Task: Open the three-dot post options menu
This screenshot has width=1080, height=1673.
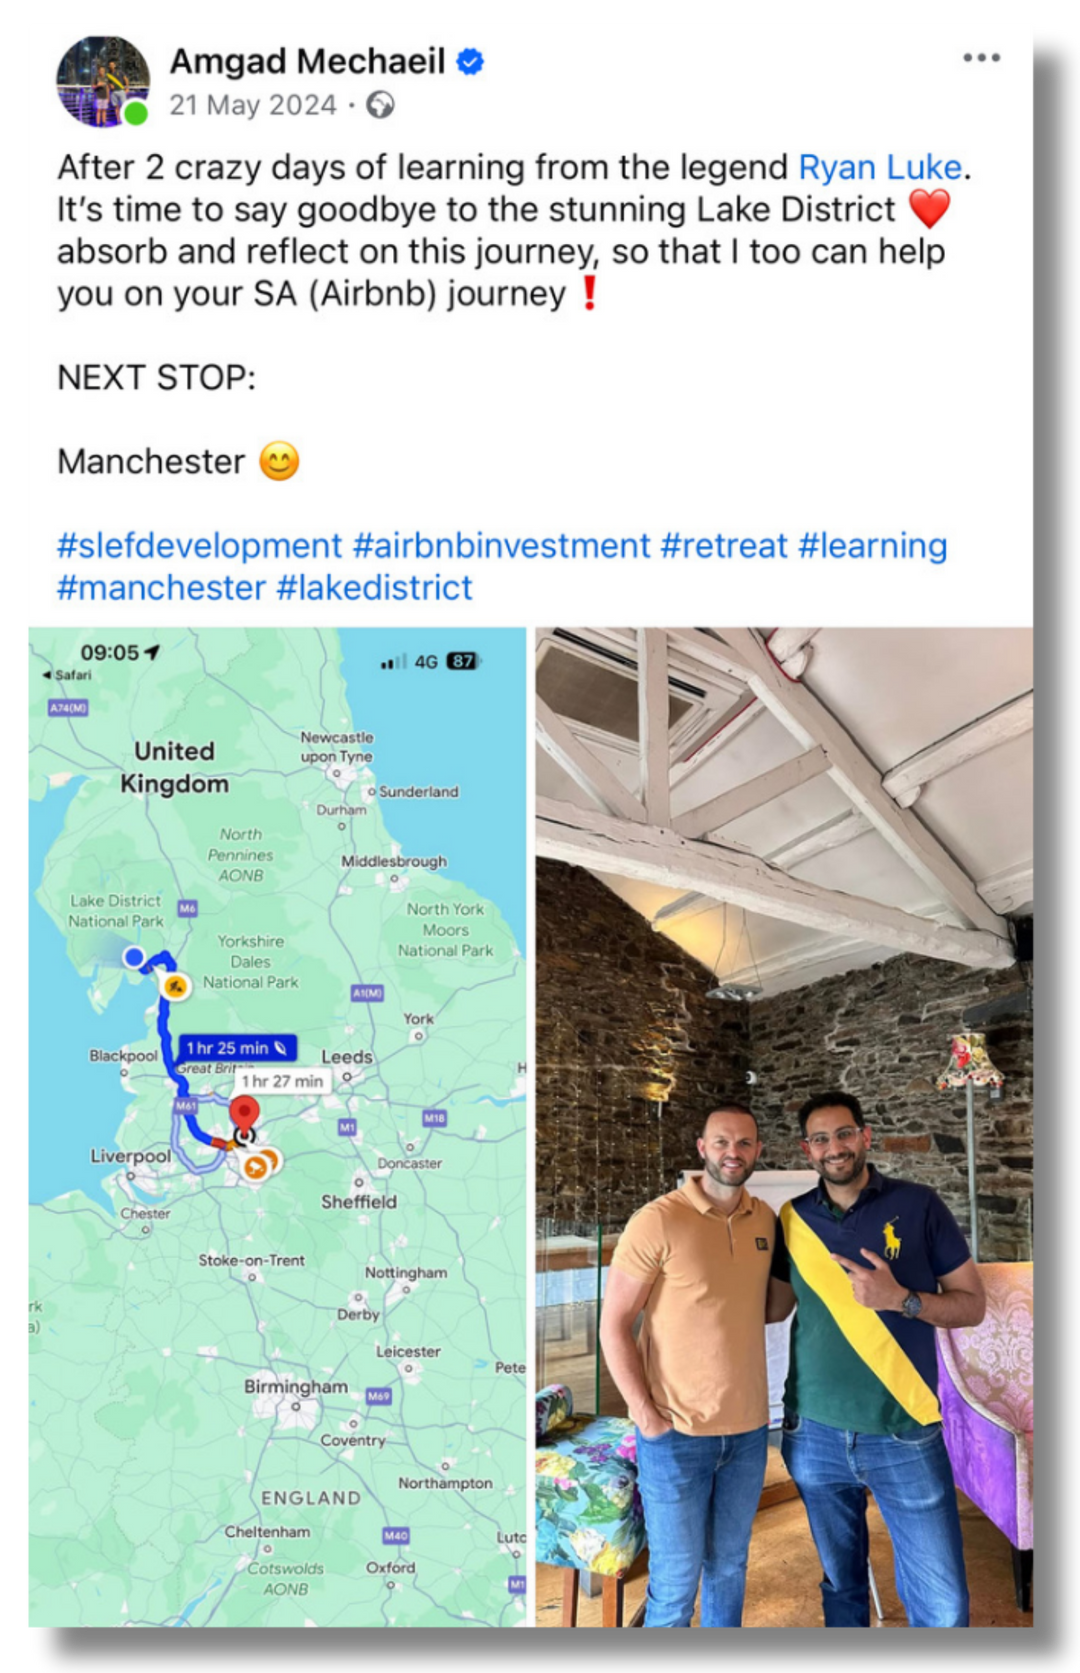Action: (x=981, y=58)
